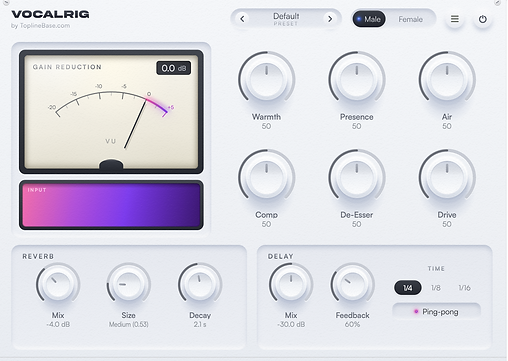The height and width of the screenshot is (361, 508).
Task: Click the Drive value 50
Action: pyautogui.click(x=447, y=224)
